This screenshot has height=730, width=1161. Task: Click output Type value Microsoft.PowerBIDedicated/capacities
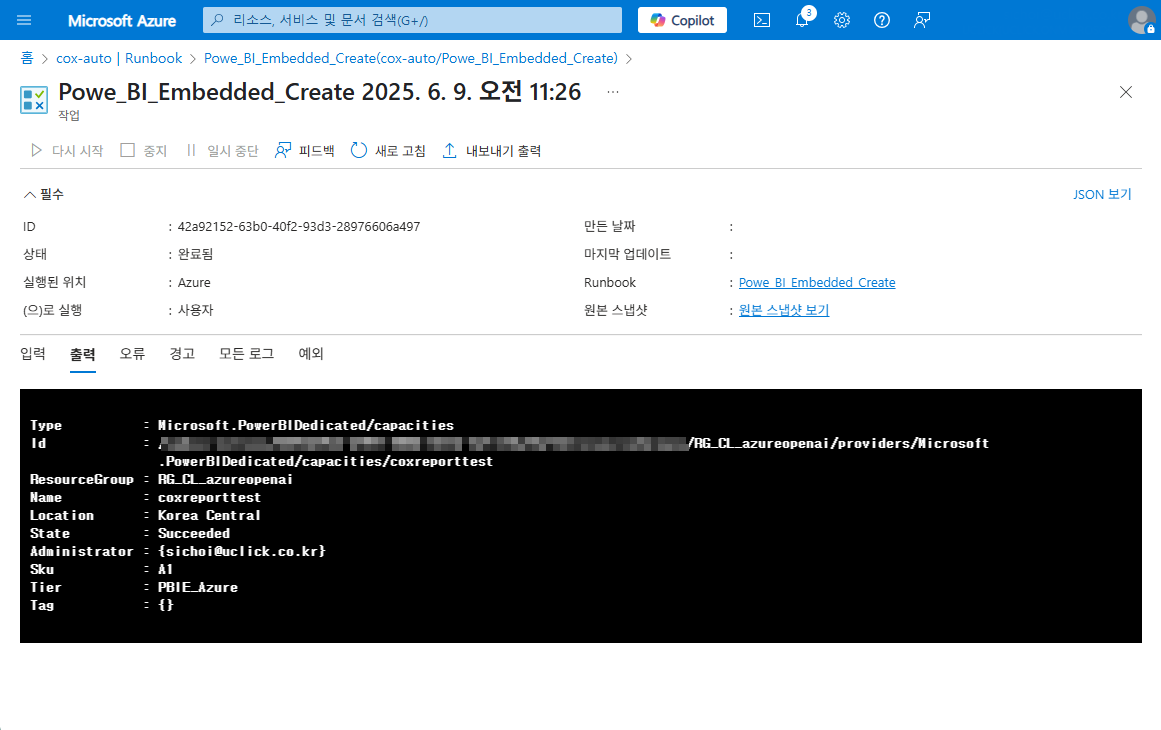(x=306, y=425)
